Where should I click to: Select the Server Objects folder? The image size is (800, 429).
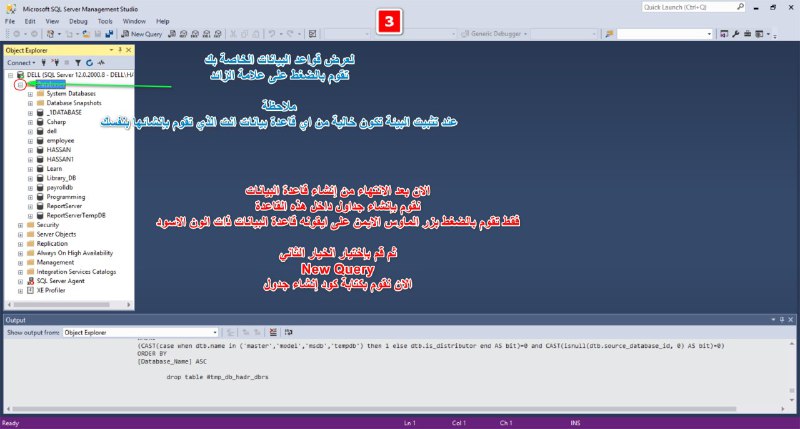[x=56, y=234]
